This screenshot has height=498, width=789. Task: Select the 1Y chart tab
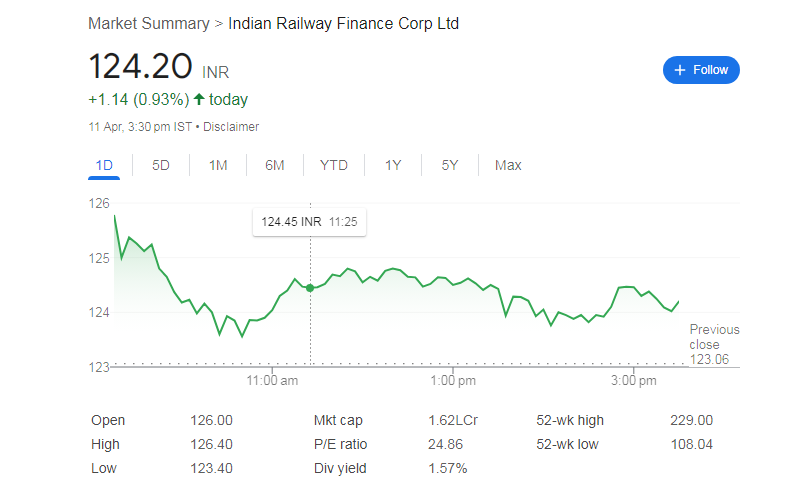pos(393,165)
